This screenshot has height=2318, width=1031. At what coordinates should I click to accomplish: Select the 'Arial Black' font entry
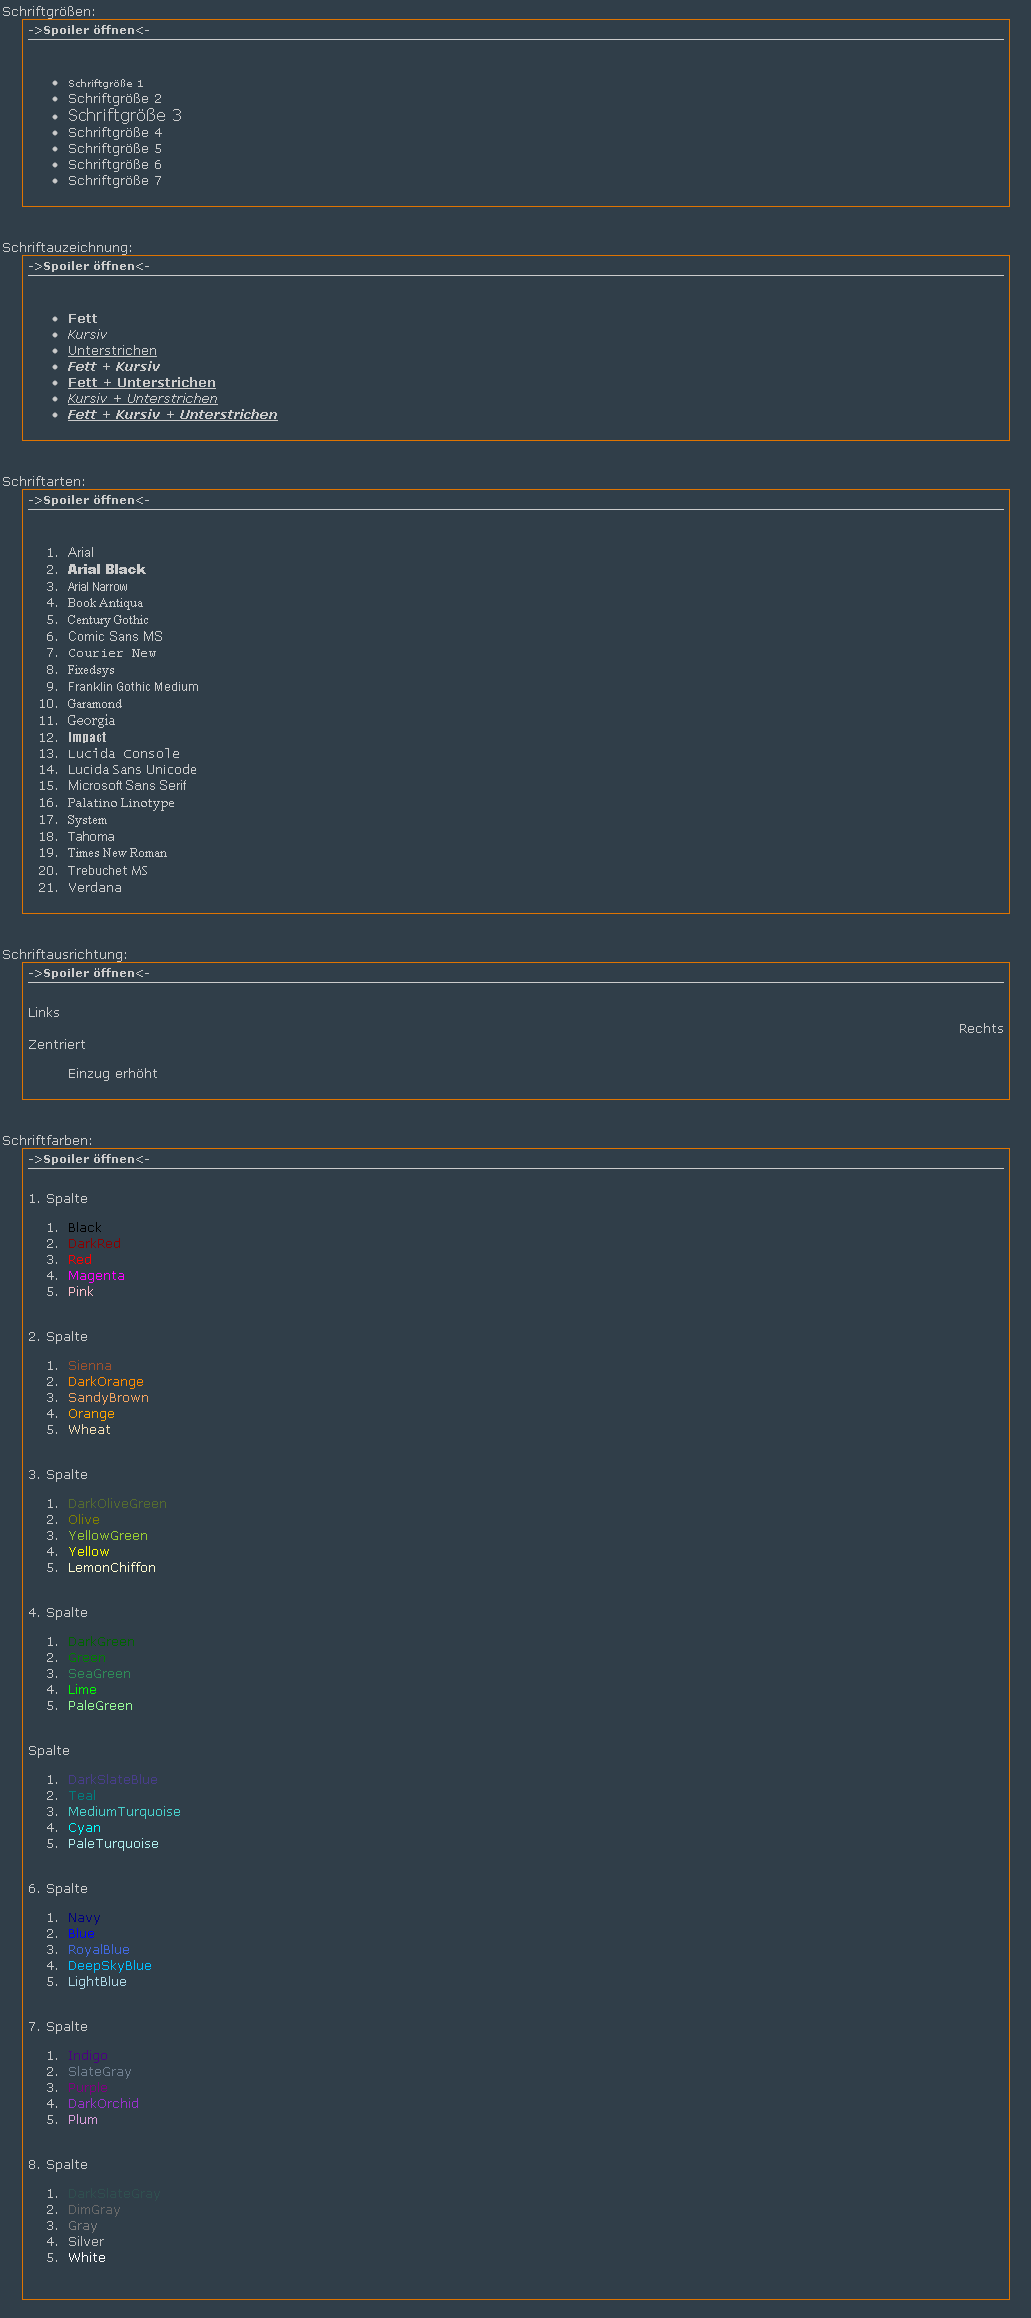click(107, 570)
